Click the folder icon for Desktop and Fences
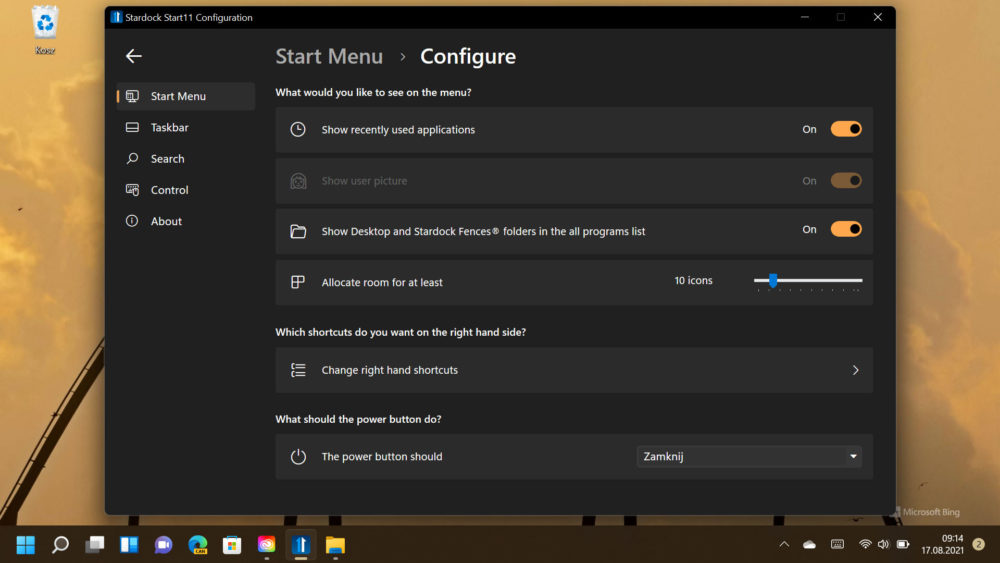1000x563 pixels. [x=298, y=231]
